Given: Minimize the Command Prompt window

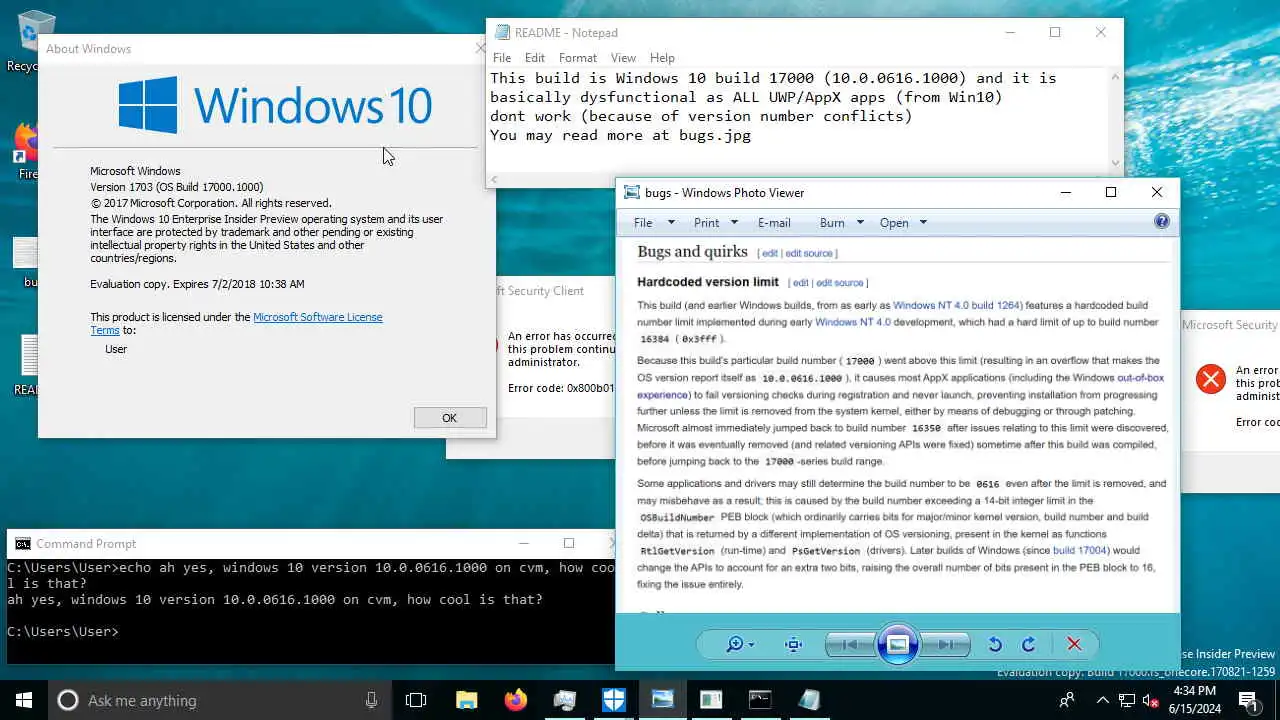Looking at the screenshot, I should coord(523,543).
